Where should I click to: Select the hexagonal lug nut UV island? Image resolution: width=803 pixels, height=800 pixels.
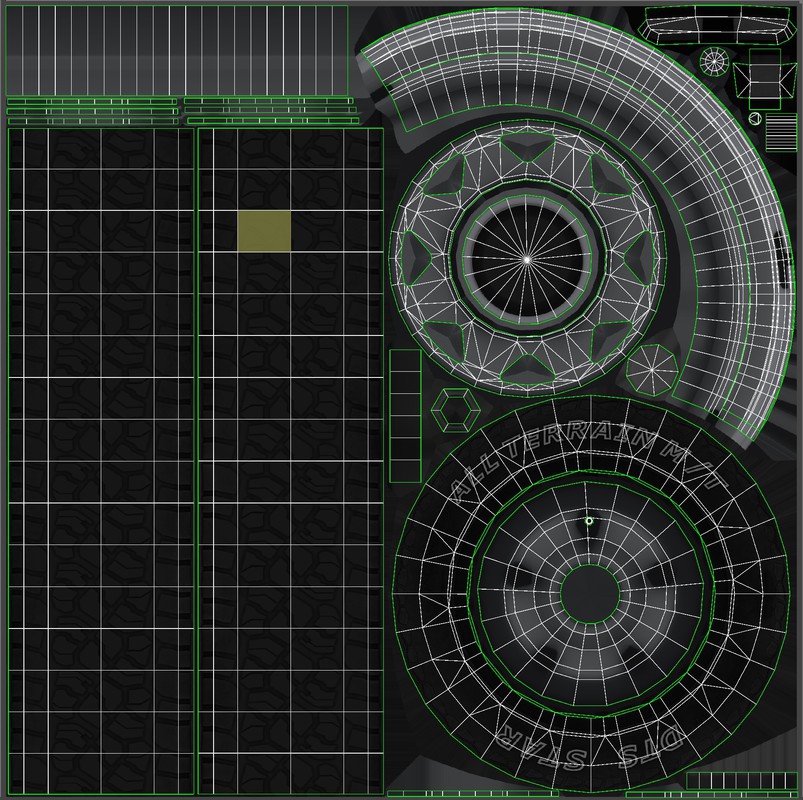coord(456,410)
